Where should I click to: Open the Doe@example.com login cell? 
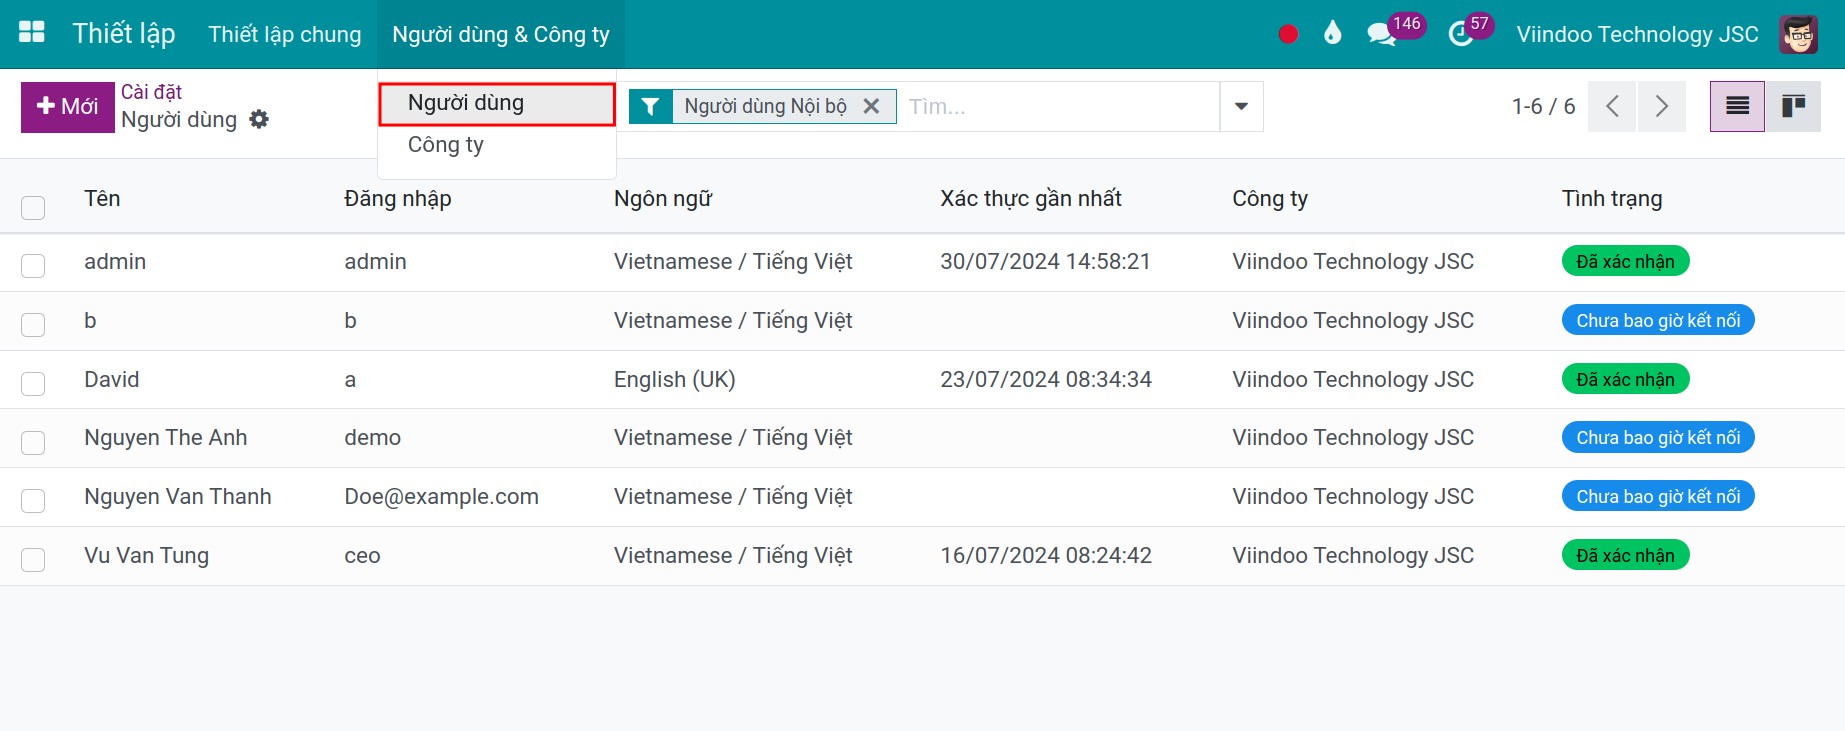coord(441,496)
